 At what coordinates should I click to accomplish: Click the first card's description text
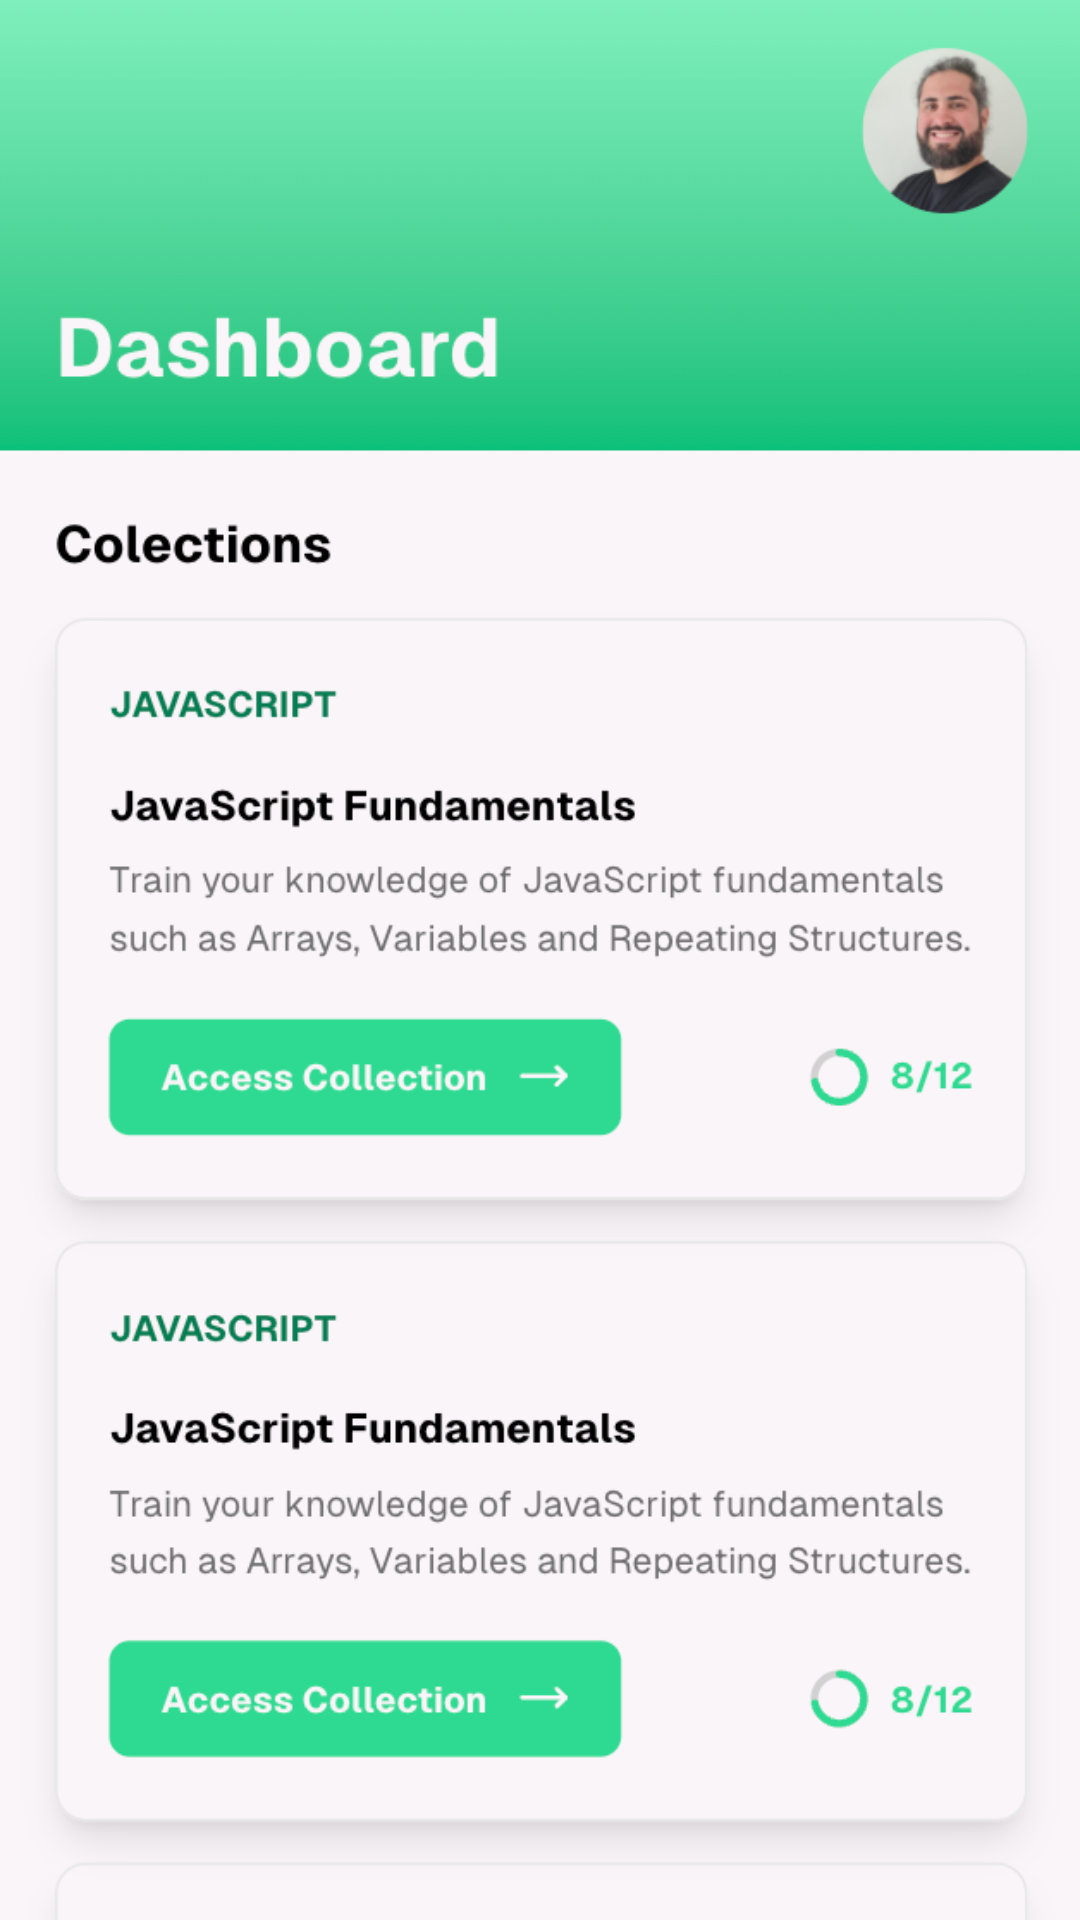[540, 909]
